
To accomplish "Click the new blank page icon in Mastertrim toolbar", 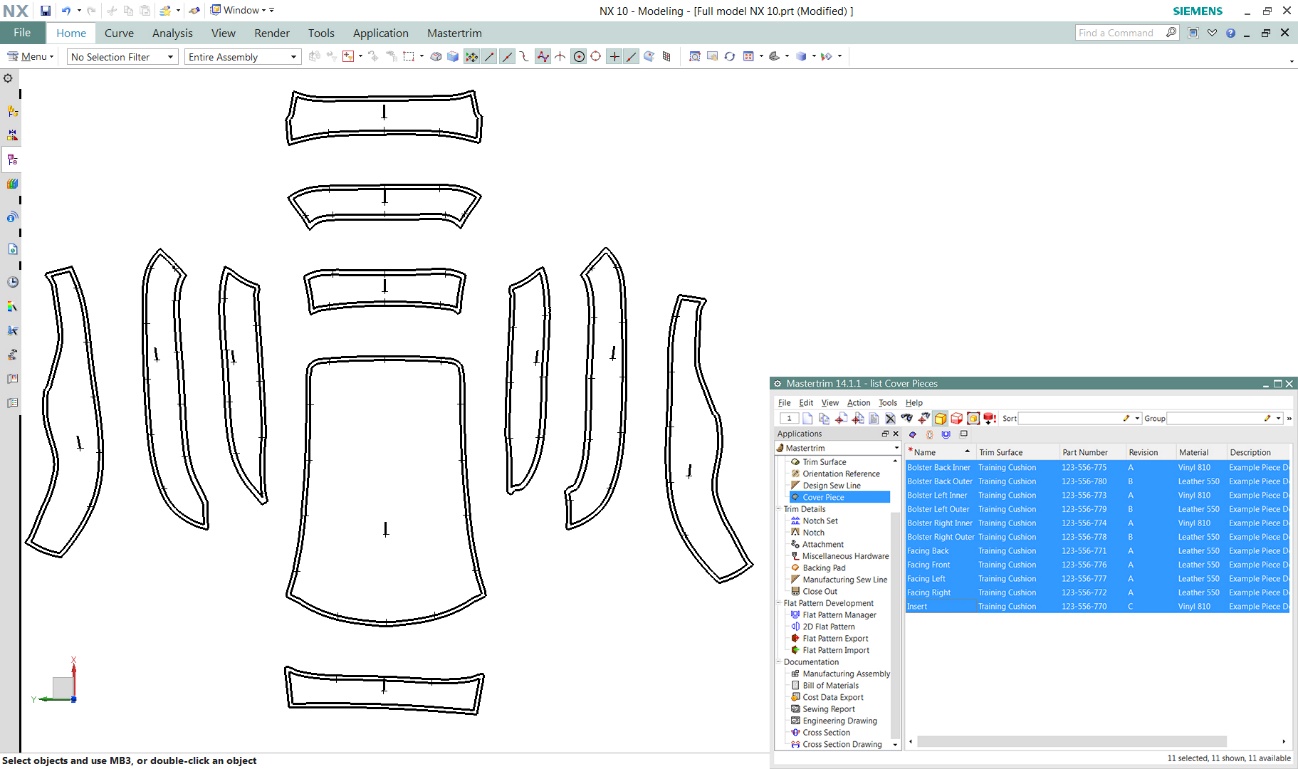I will point(808,419).
